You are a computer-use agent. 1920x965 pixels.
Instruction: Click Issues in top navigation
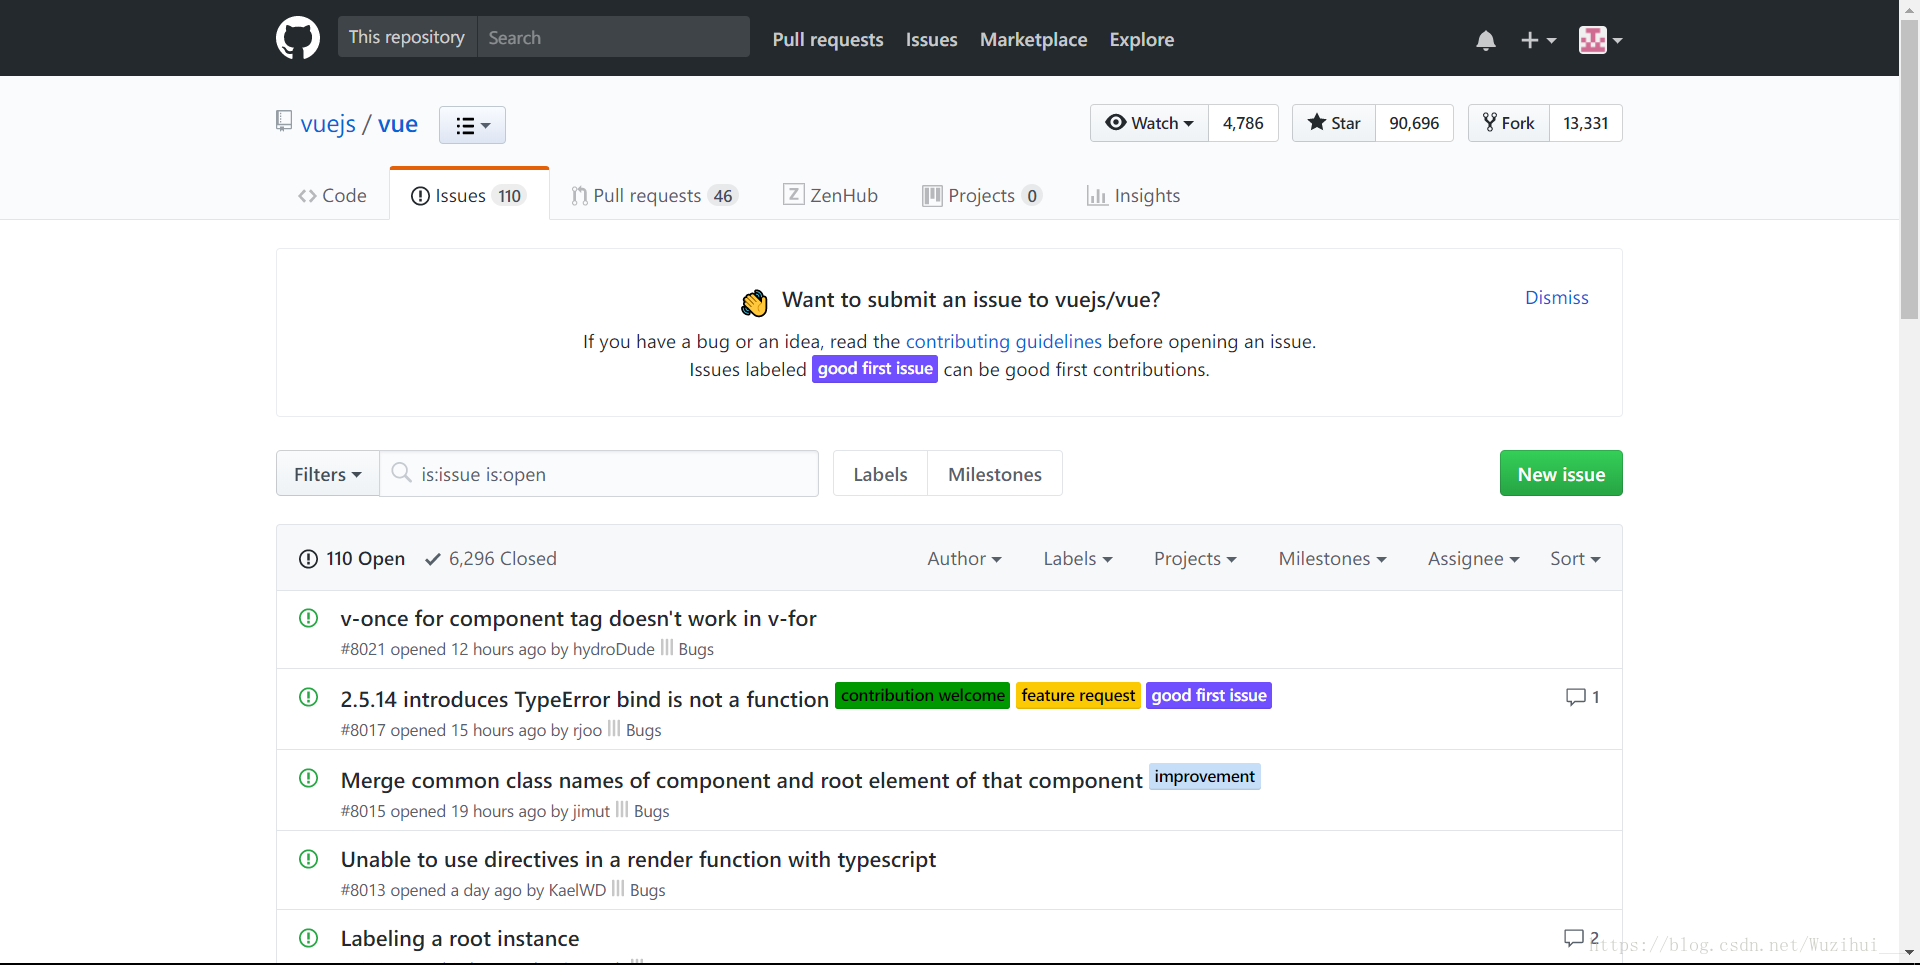pos(931,39)
